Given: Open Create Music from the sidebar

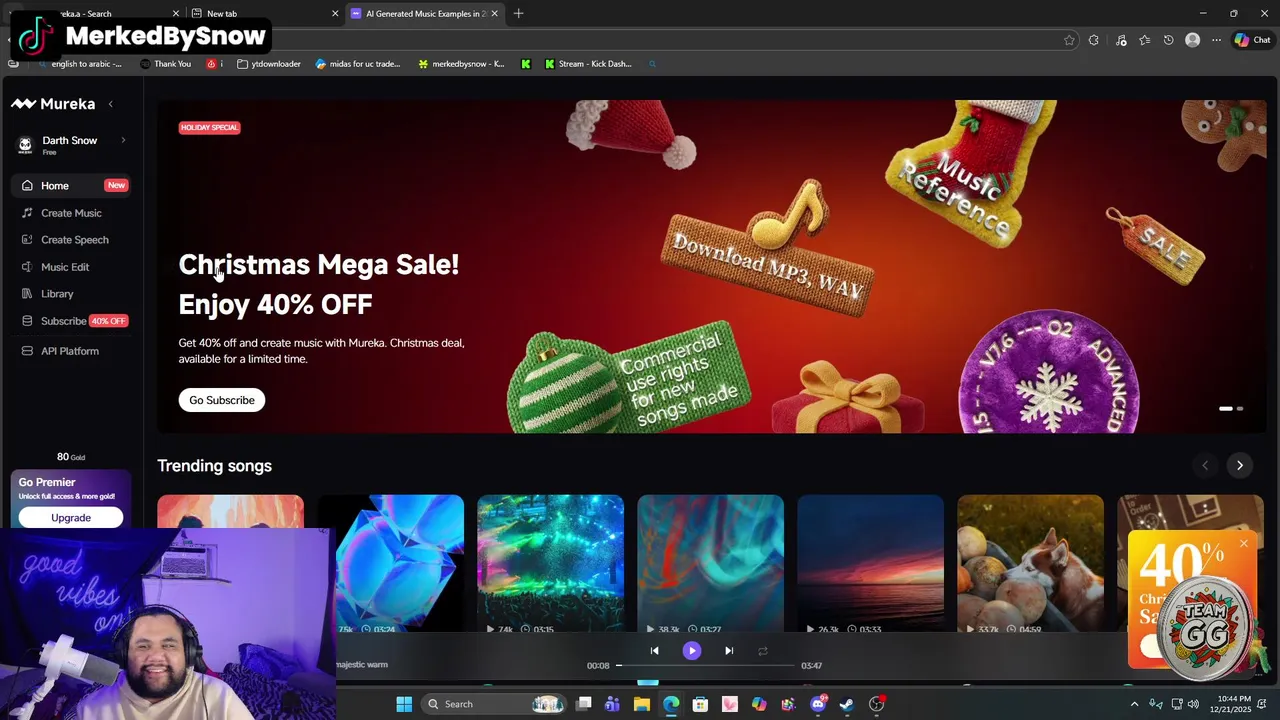Looking at the screenshot, I should [71, 213].
